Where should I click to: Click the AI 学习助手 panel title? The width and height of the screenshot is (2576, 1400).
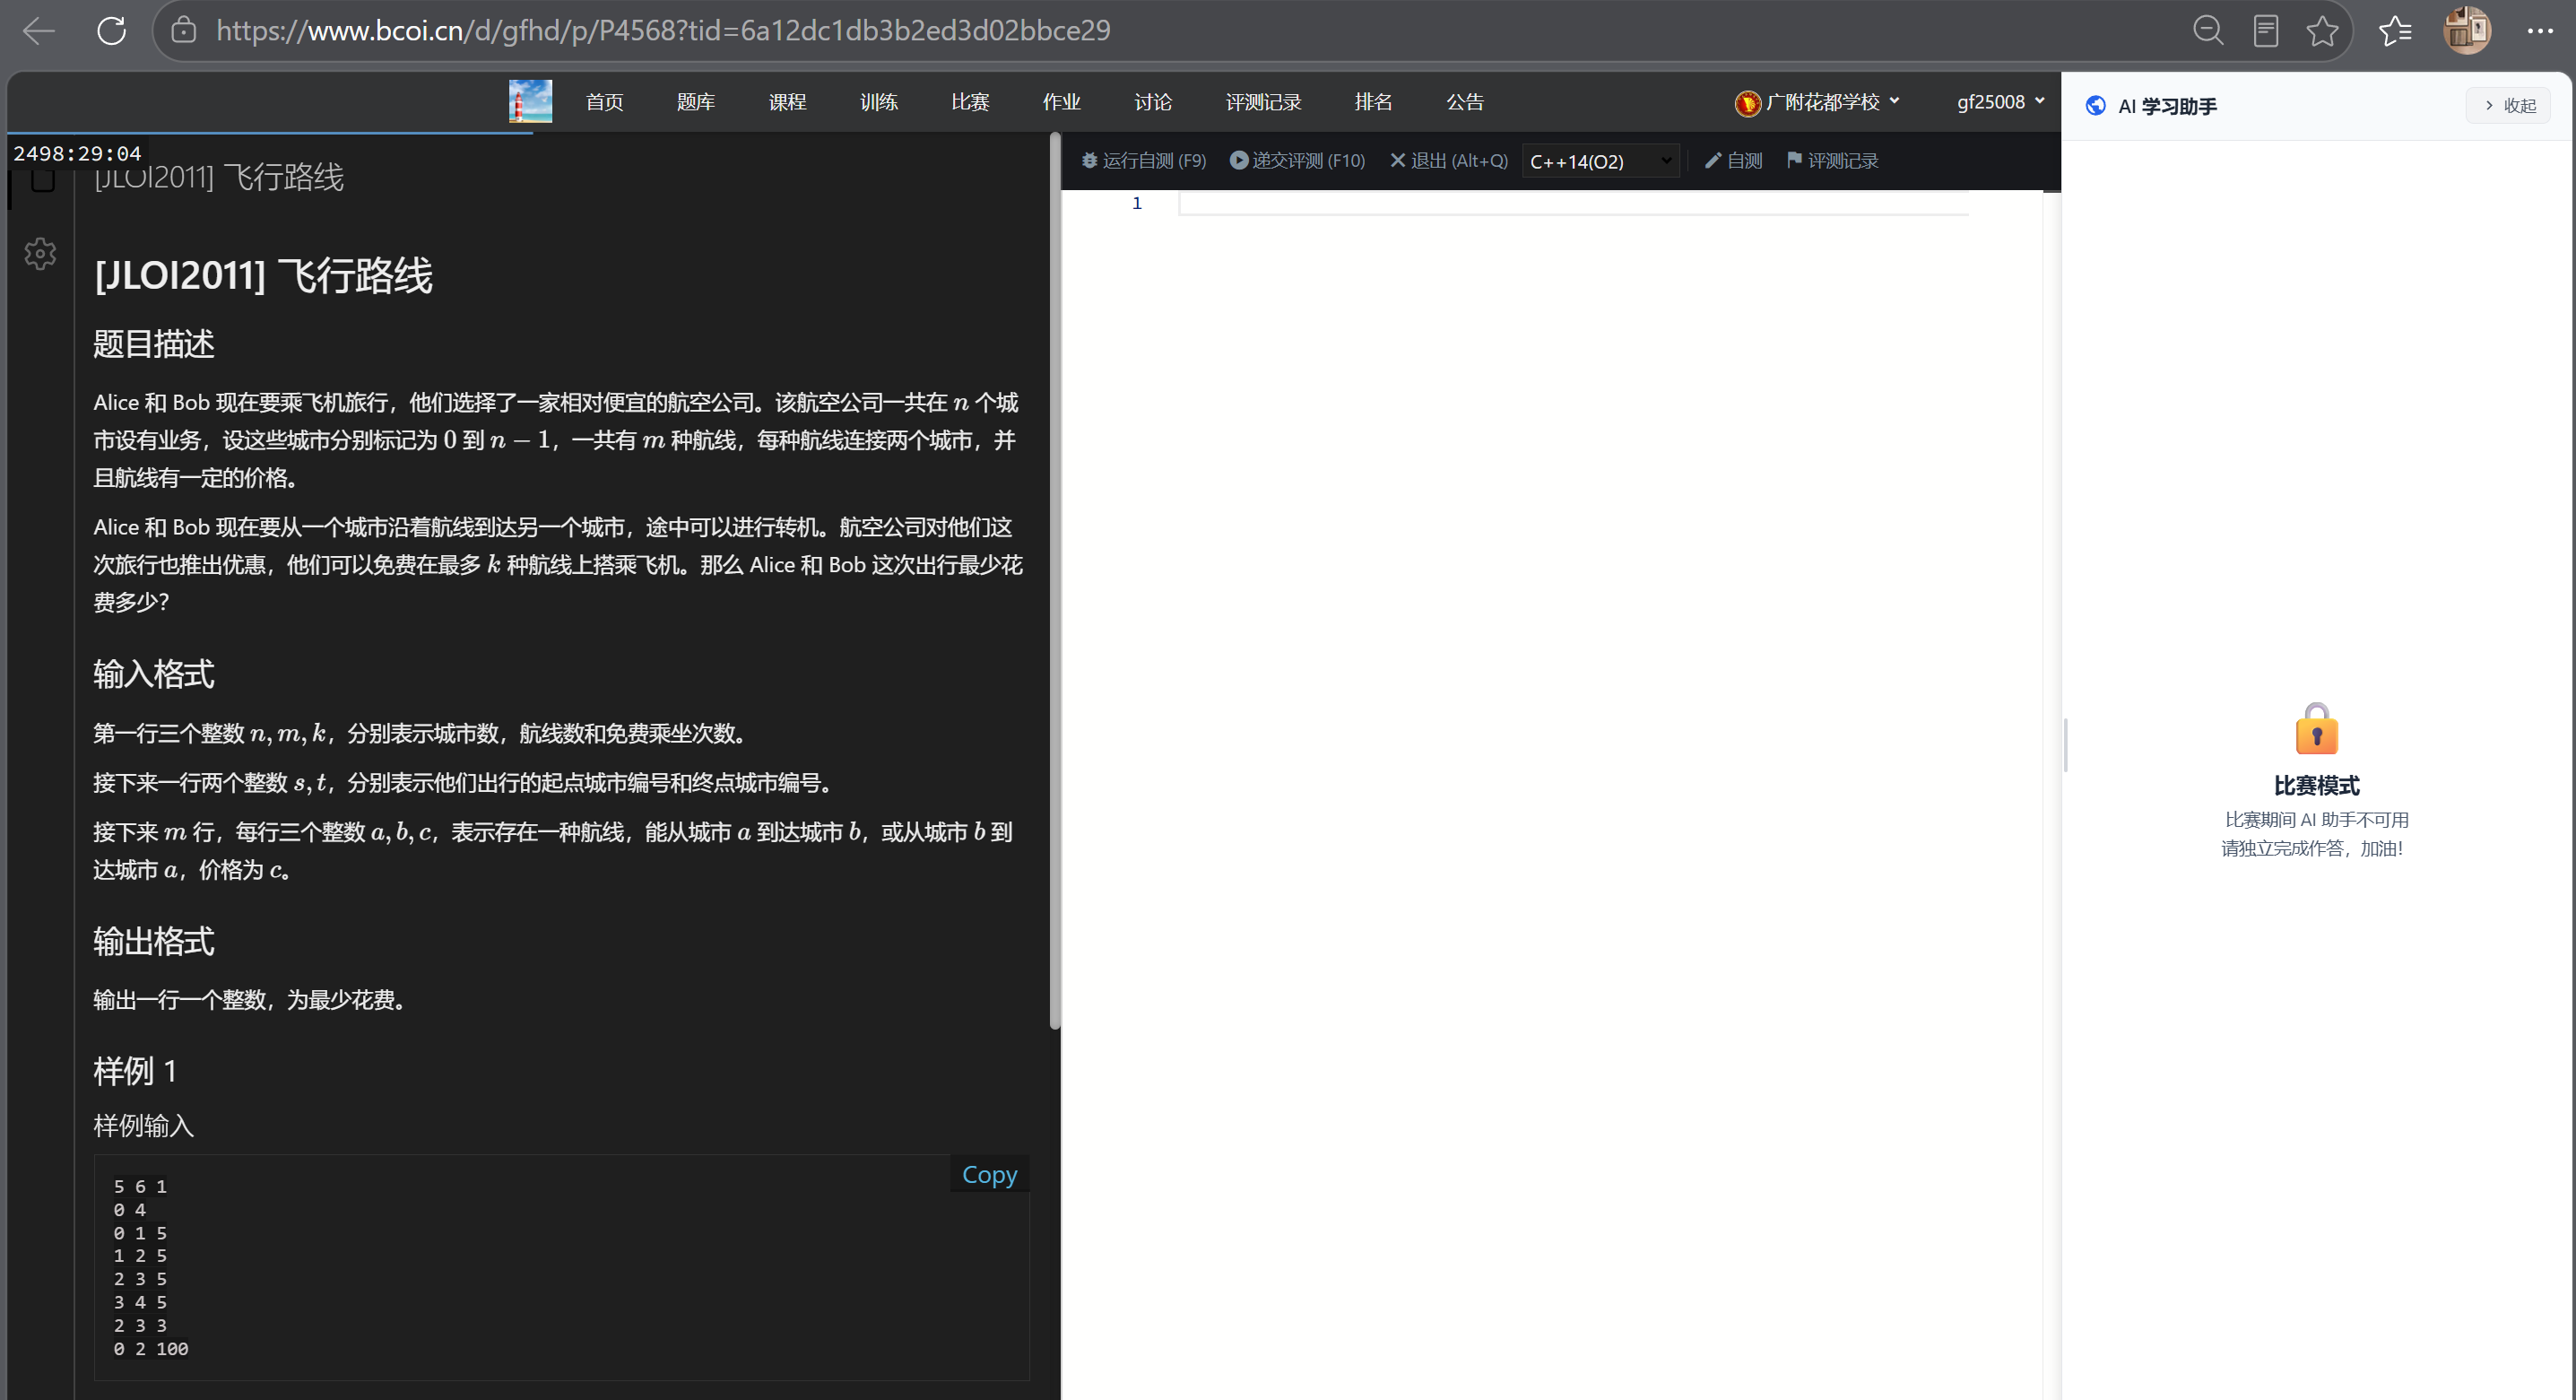click(2167, 106)
